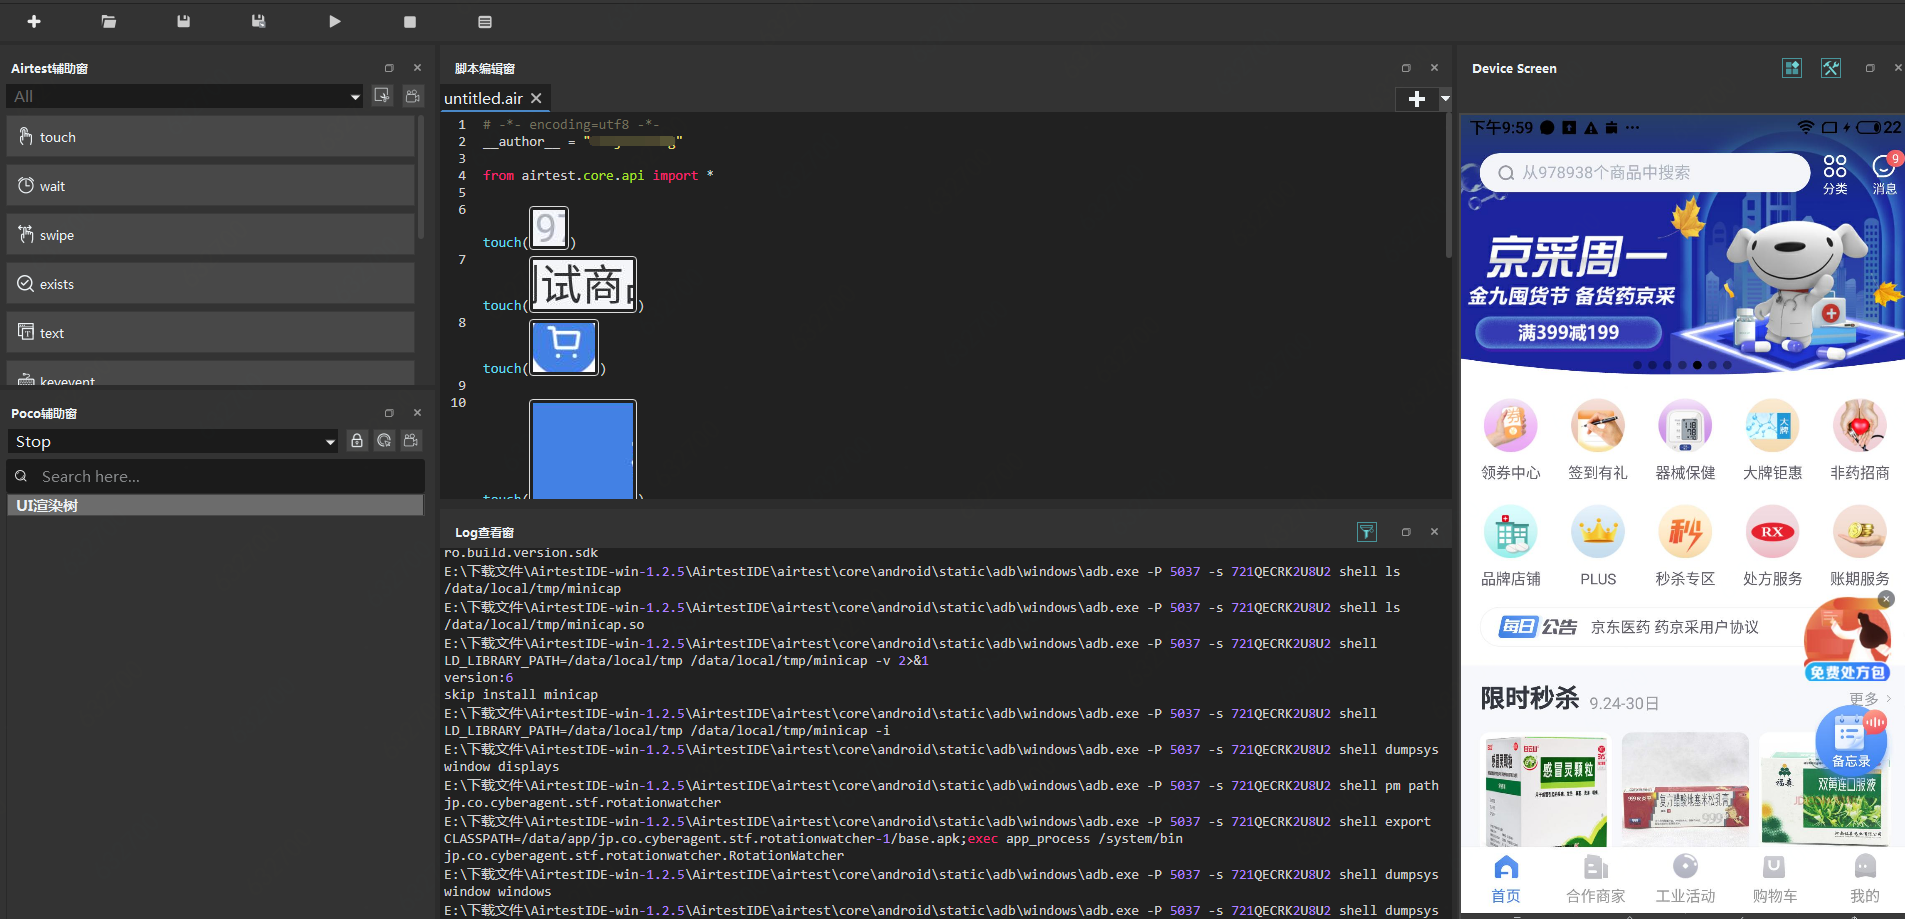The image size is (1905, 919).
Task: Tap the 免费处方包 floating promo
Action: (x=1846, y=643)
